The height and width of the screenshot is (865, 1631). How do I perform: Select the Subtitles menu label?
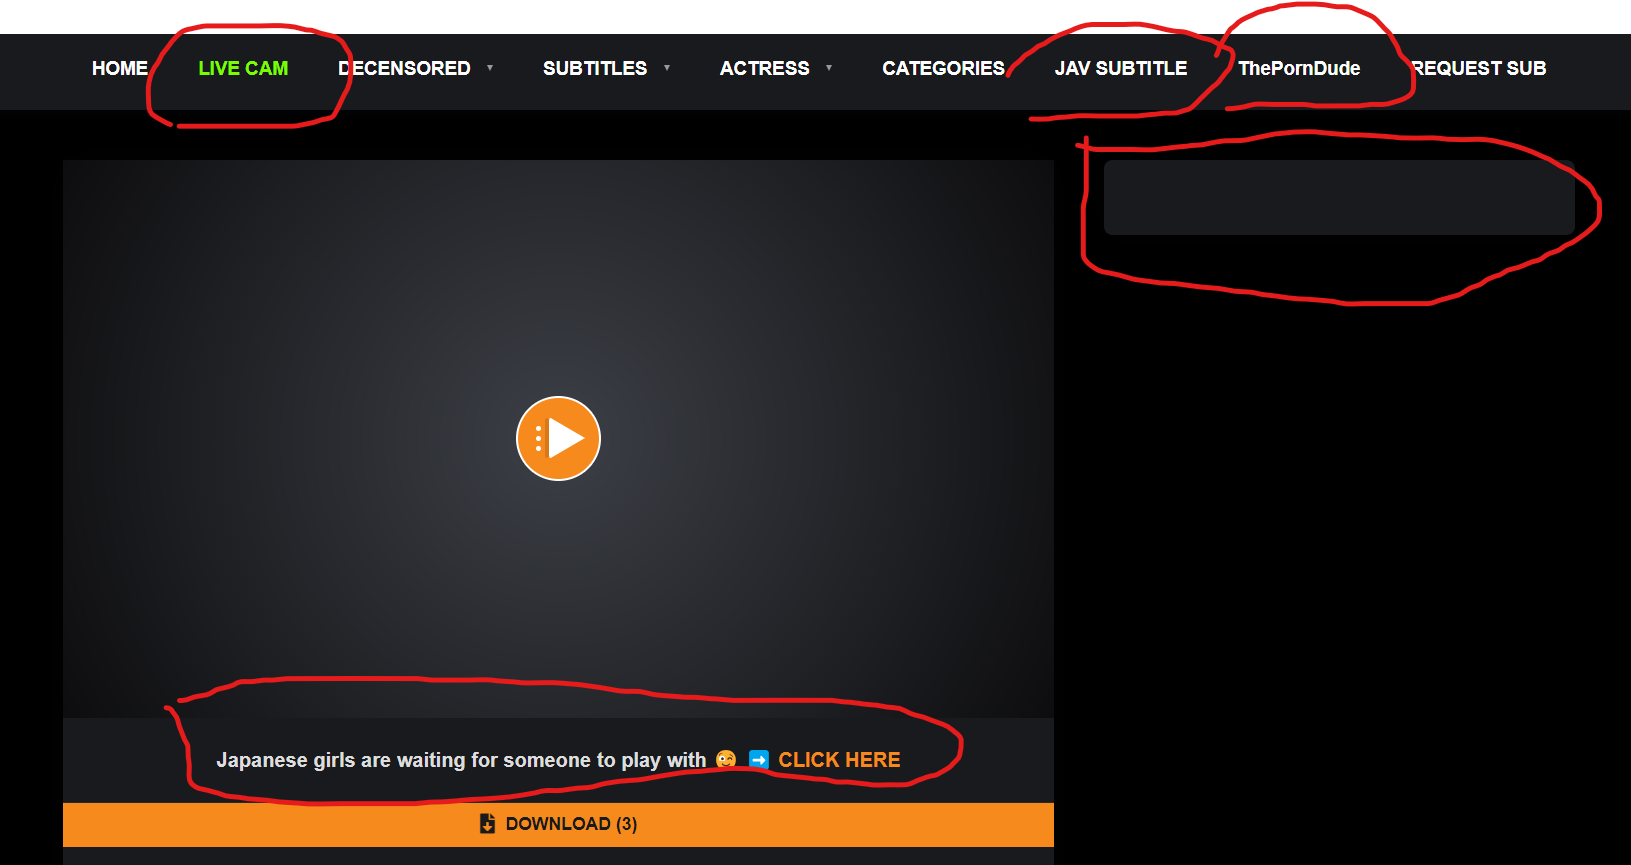tap(595, 68)
